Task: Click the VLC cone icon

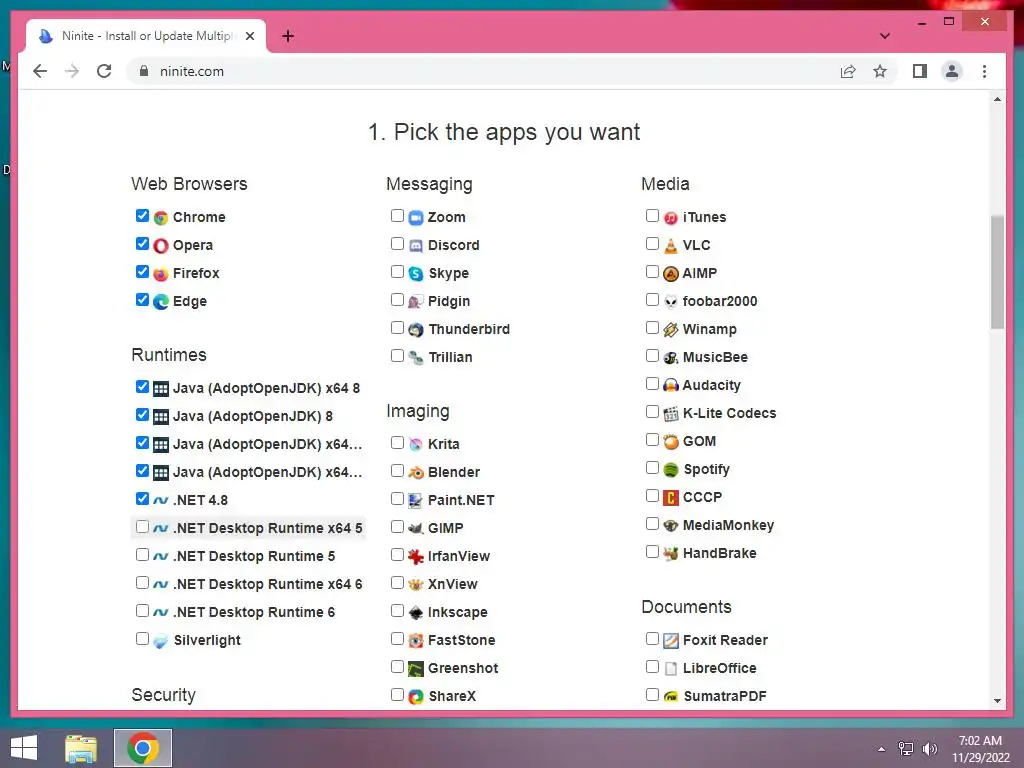Action: click(671, 246)
